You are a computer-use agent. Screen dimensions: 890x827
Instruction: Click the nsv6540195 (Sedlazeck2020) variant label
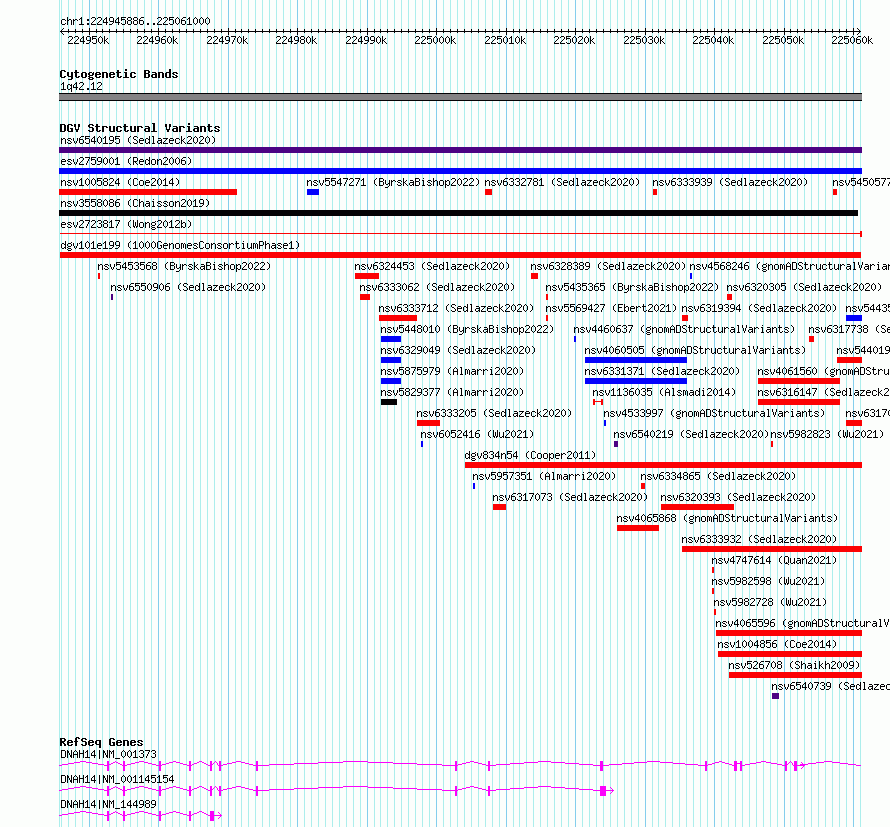click(138, 140)
